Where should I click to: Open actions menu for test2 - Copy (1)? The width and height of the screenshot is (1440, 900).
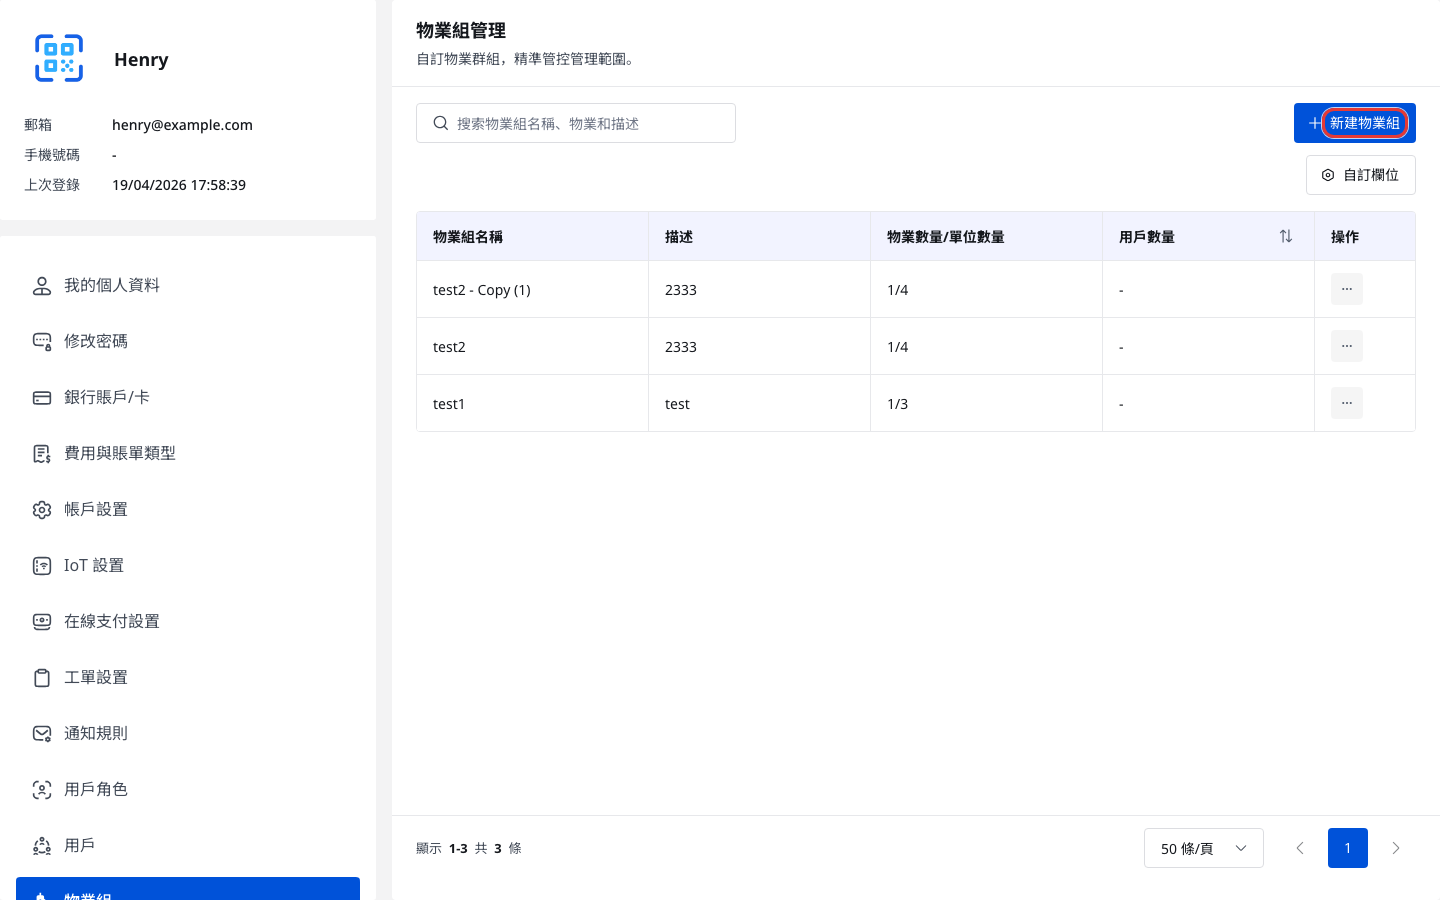pos(1347,289)
